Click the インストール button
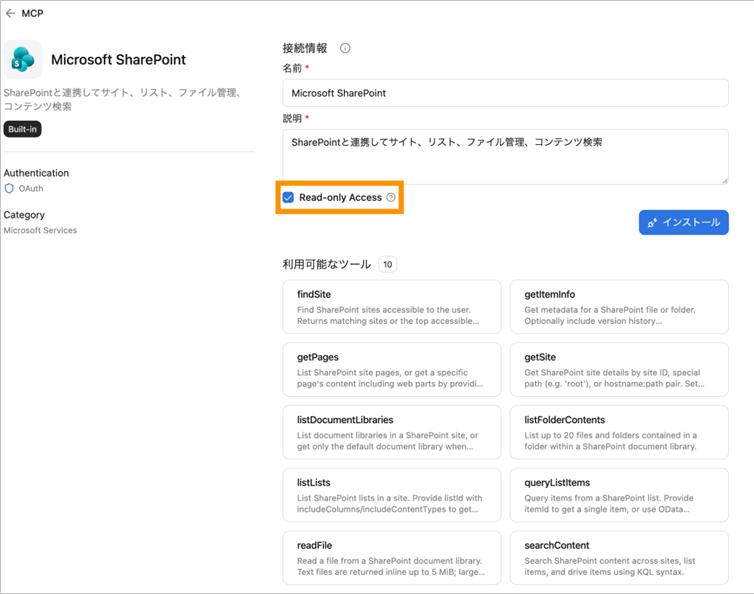The image size is (754, 594). click(x=683, y=222)
